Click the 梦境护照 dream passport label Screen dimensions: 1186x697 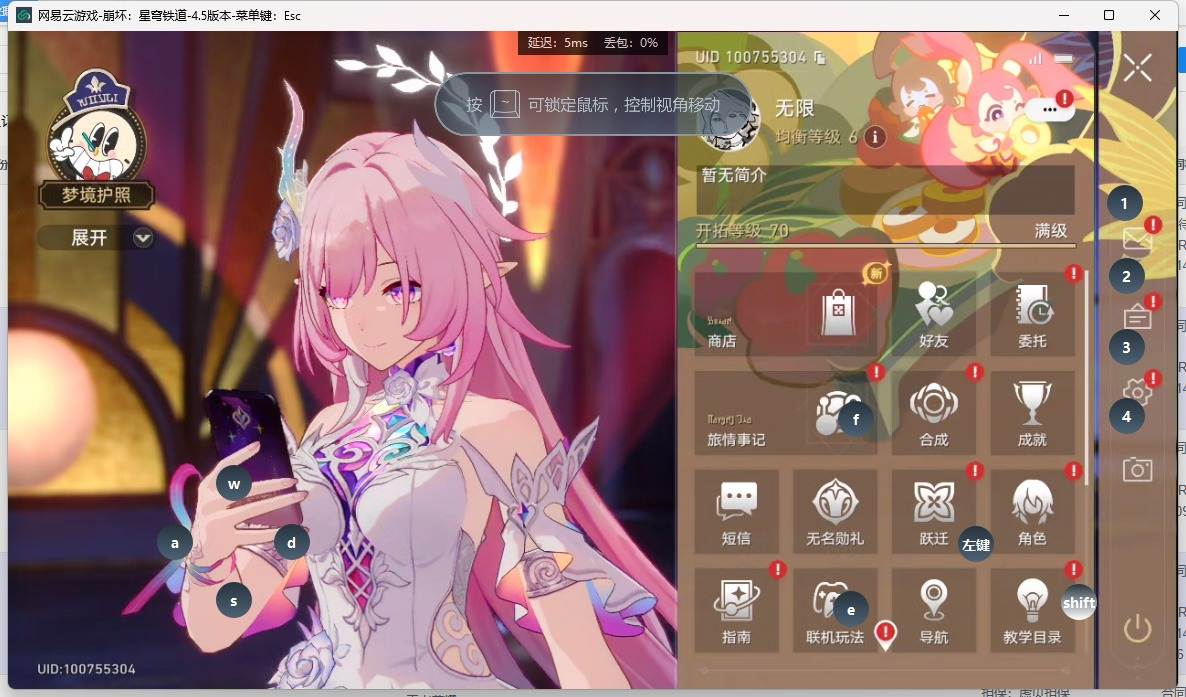coord(97,195)
